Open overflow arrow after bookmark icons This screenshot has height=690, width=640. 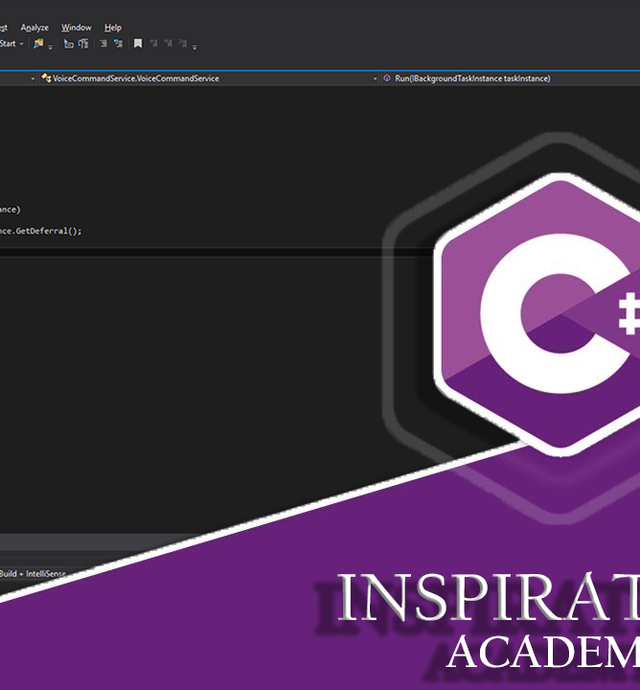195,47
